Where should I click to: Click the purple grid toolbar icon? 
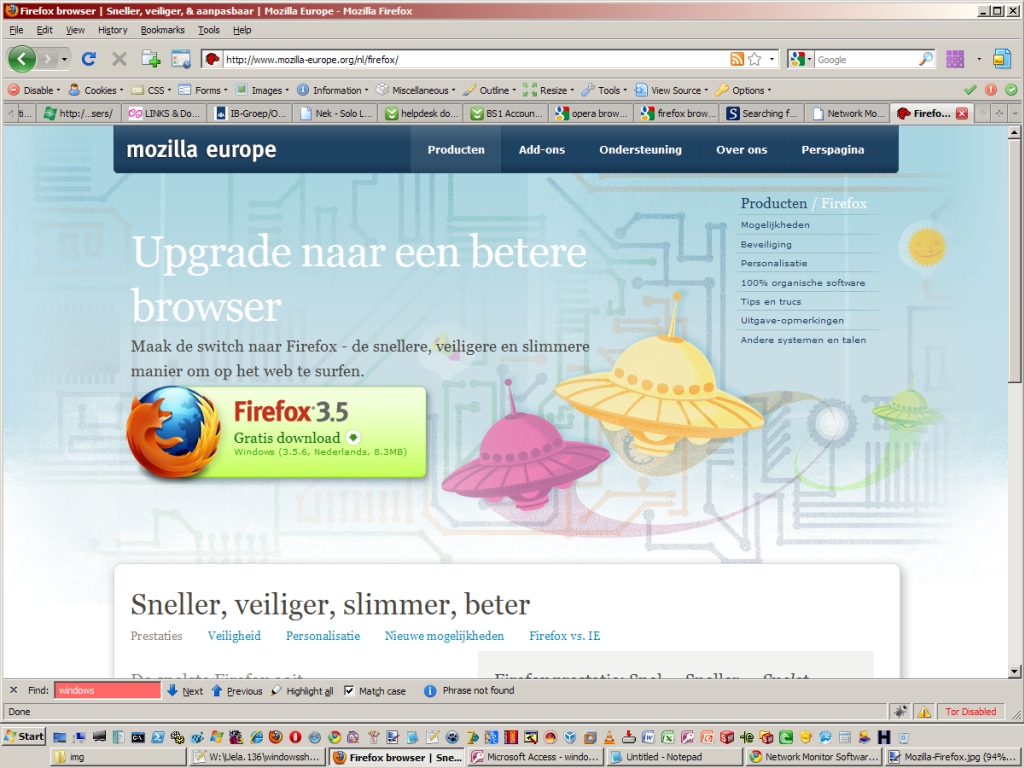pyautogui.click(x=955, y=59)
